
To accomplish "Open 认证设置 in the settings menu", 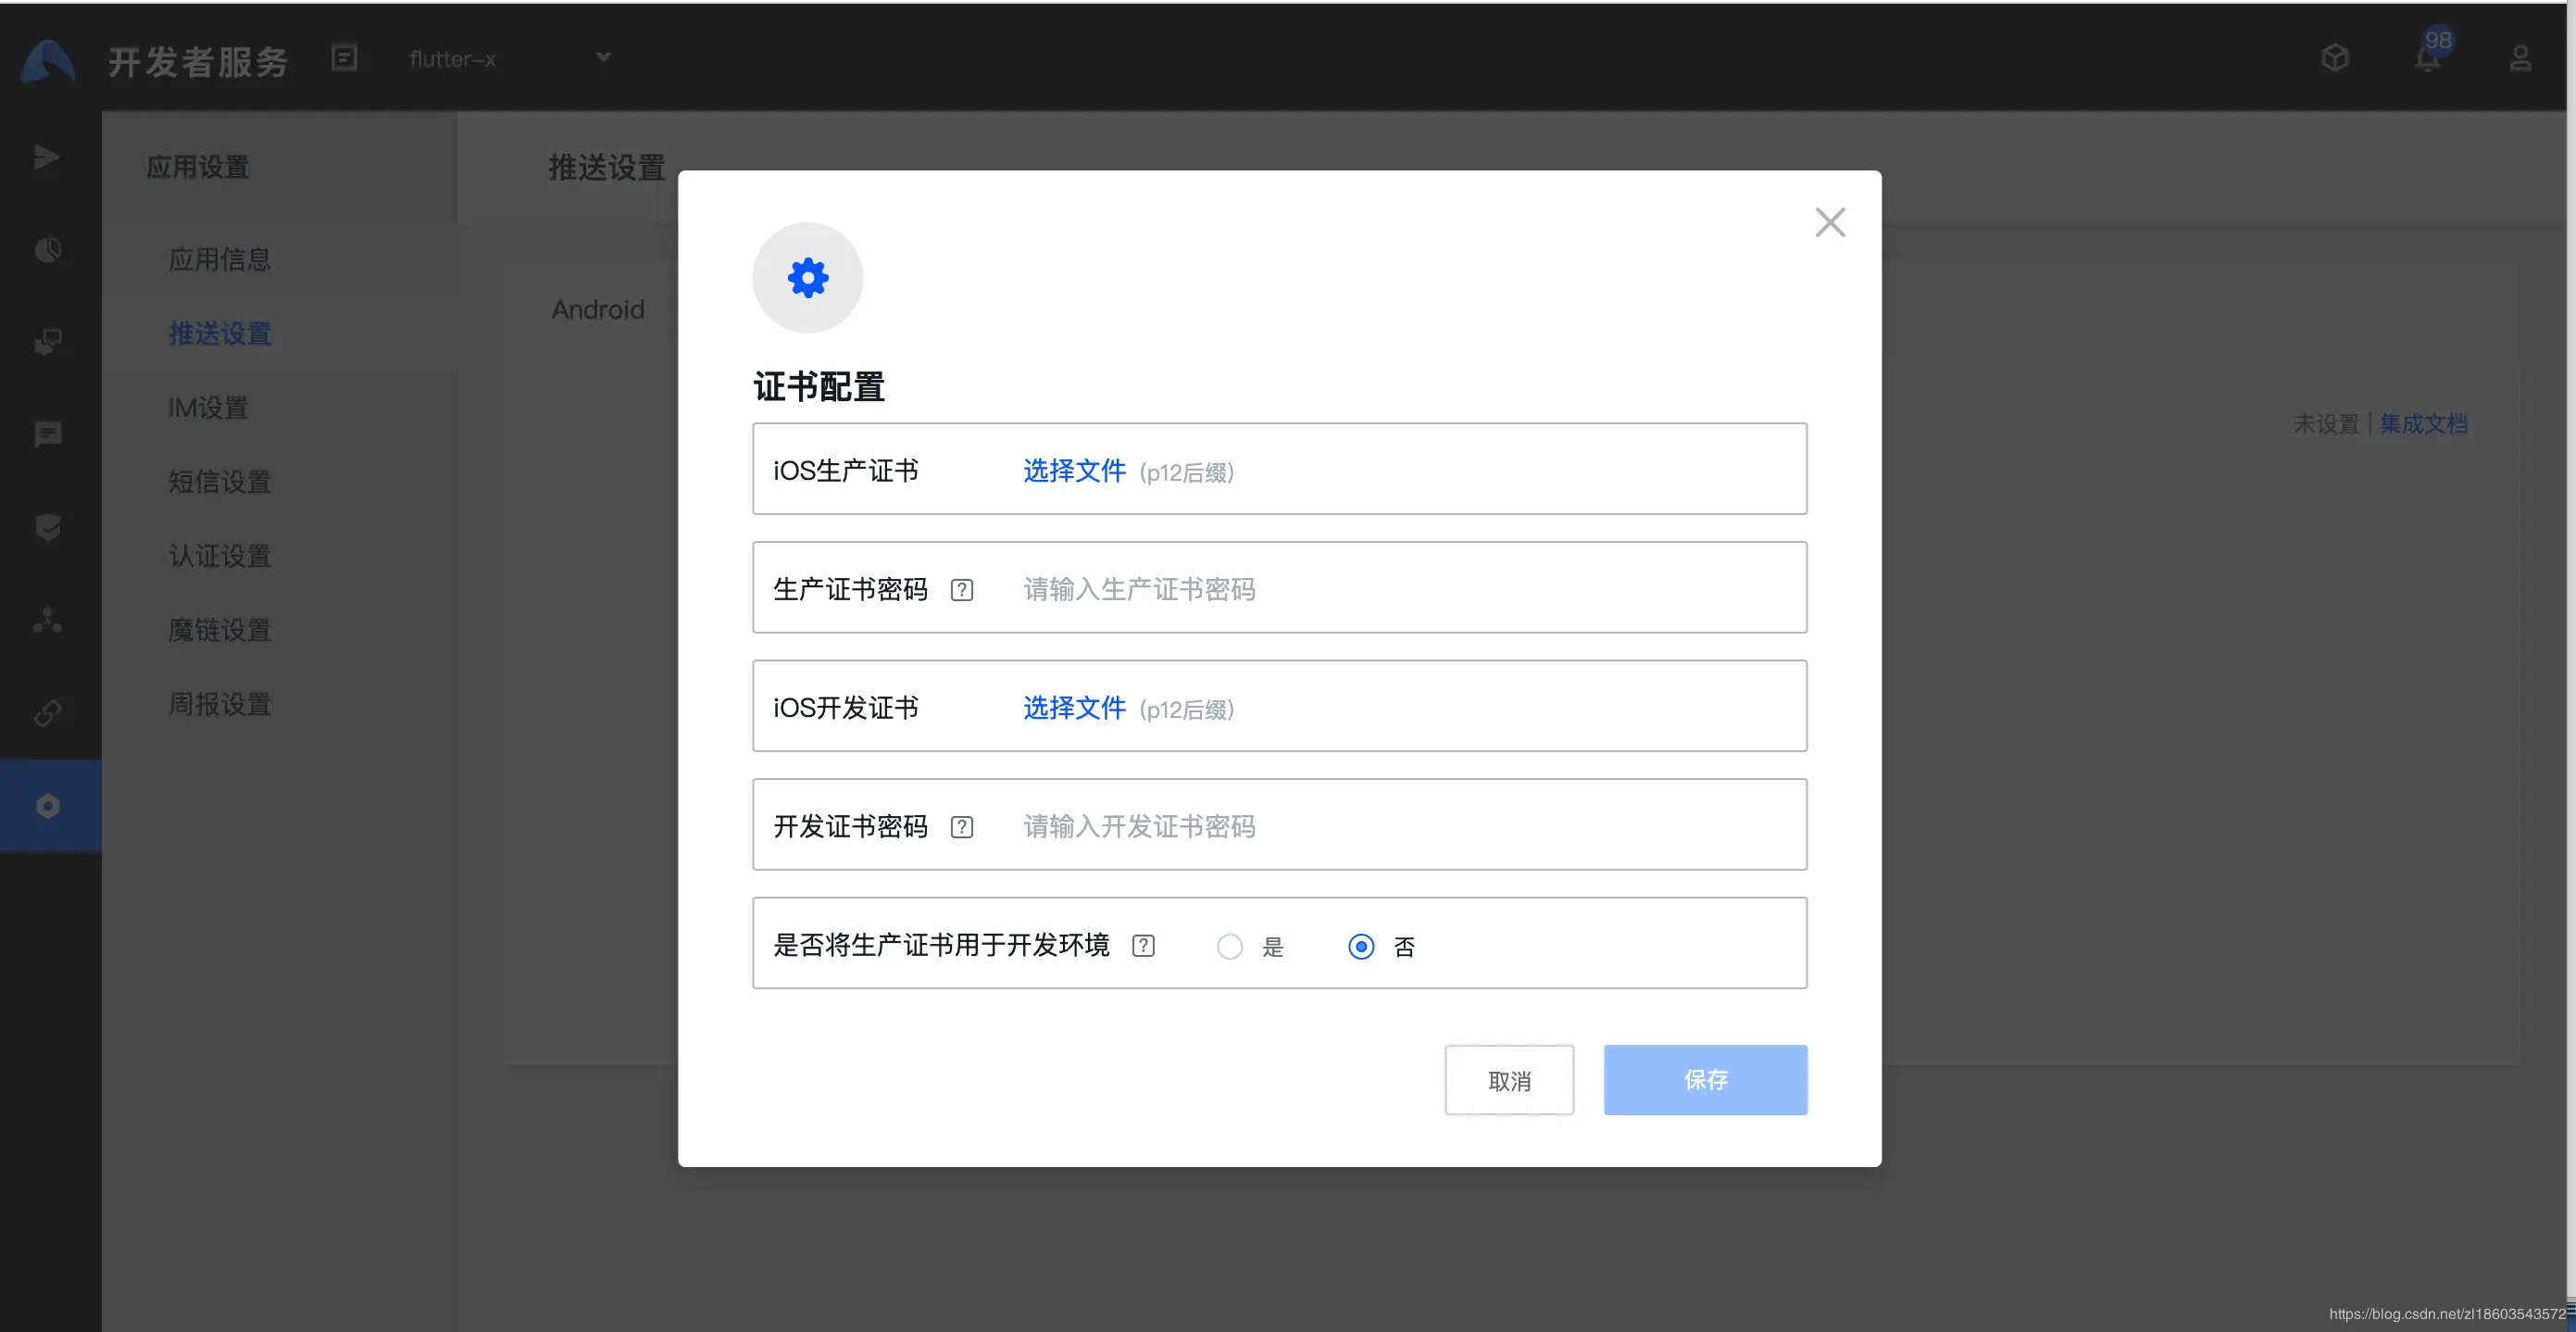I will (220, 556).
